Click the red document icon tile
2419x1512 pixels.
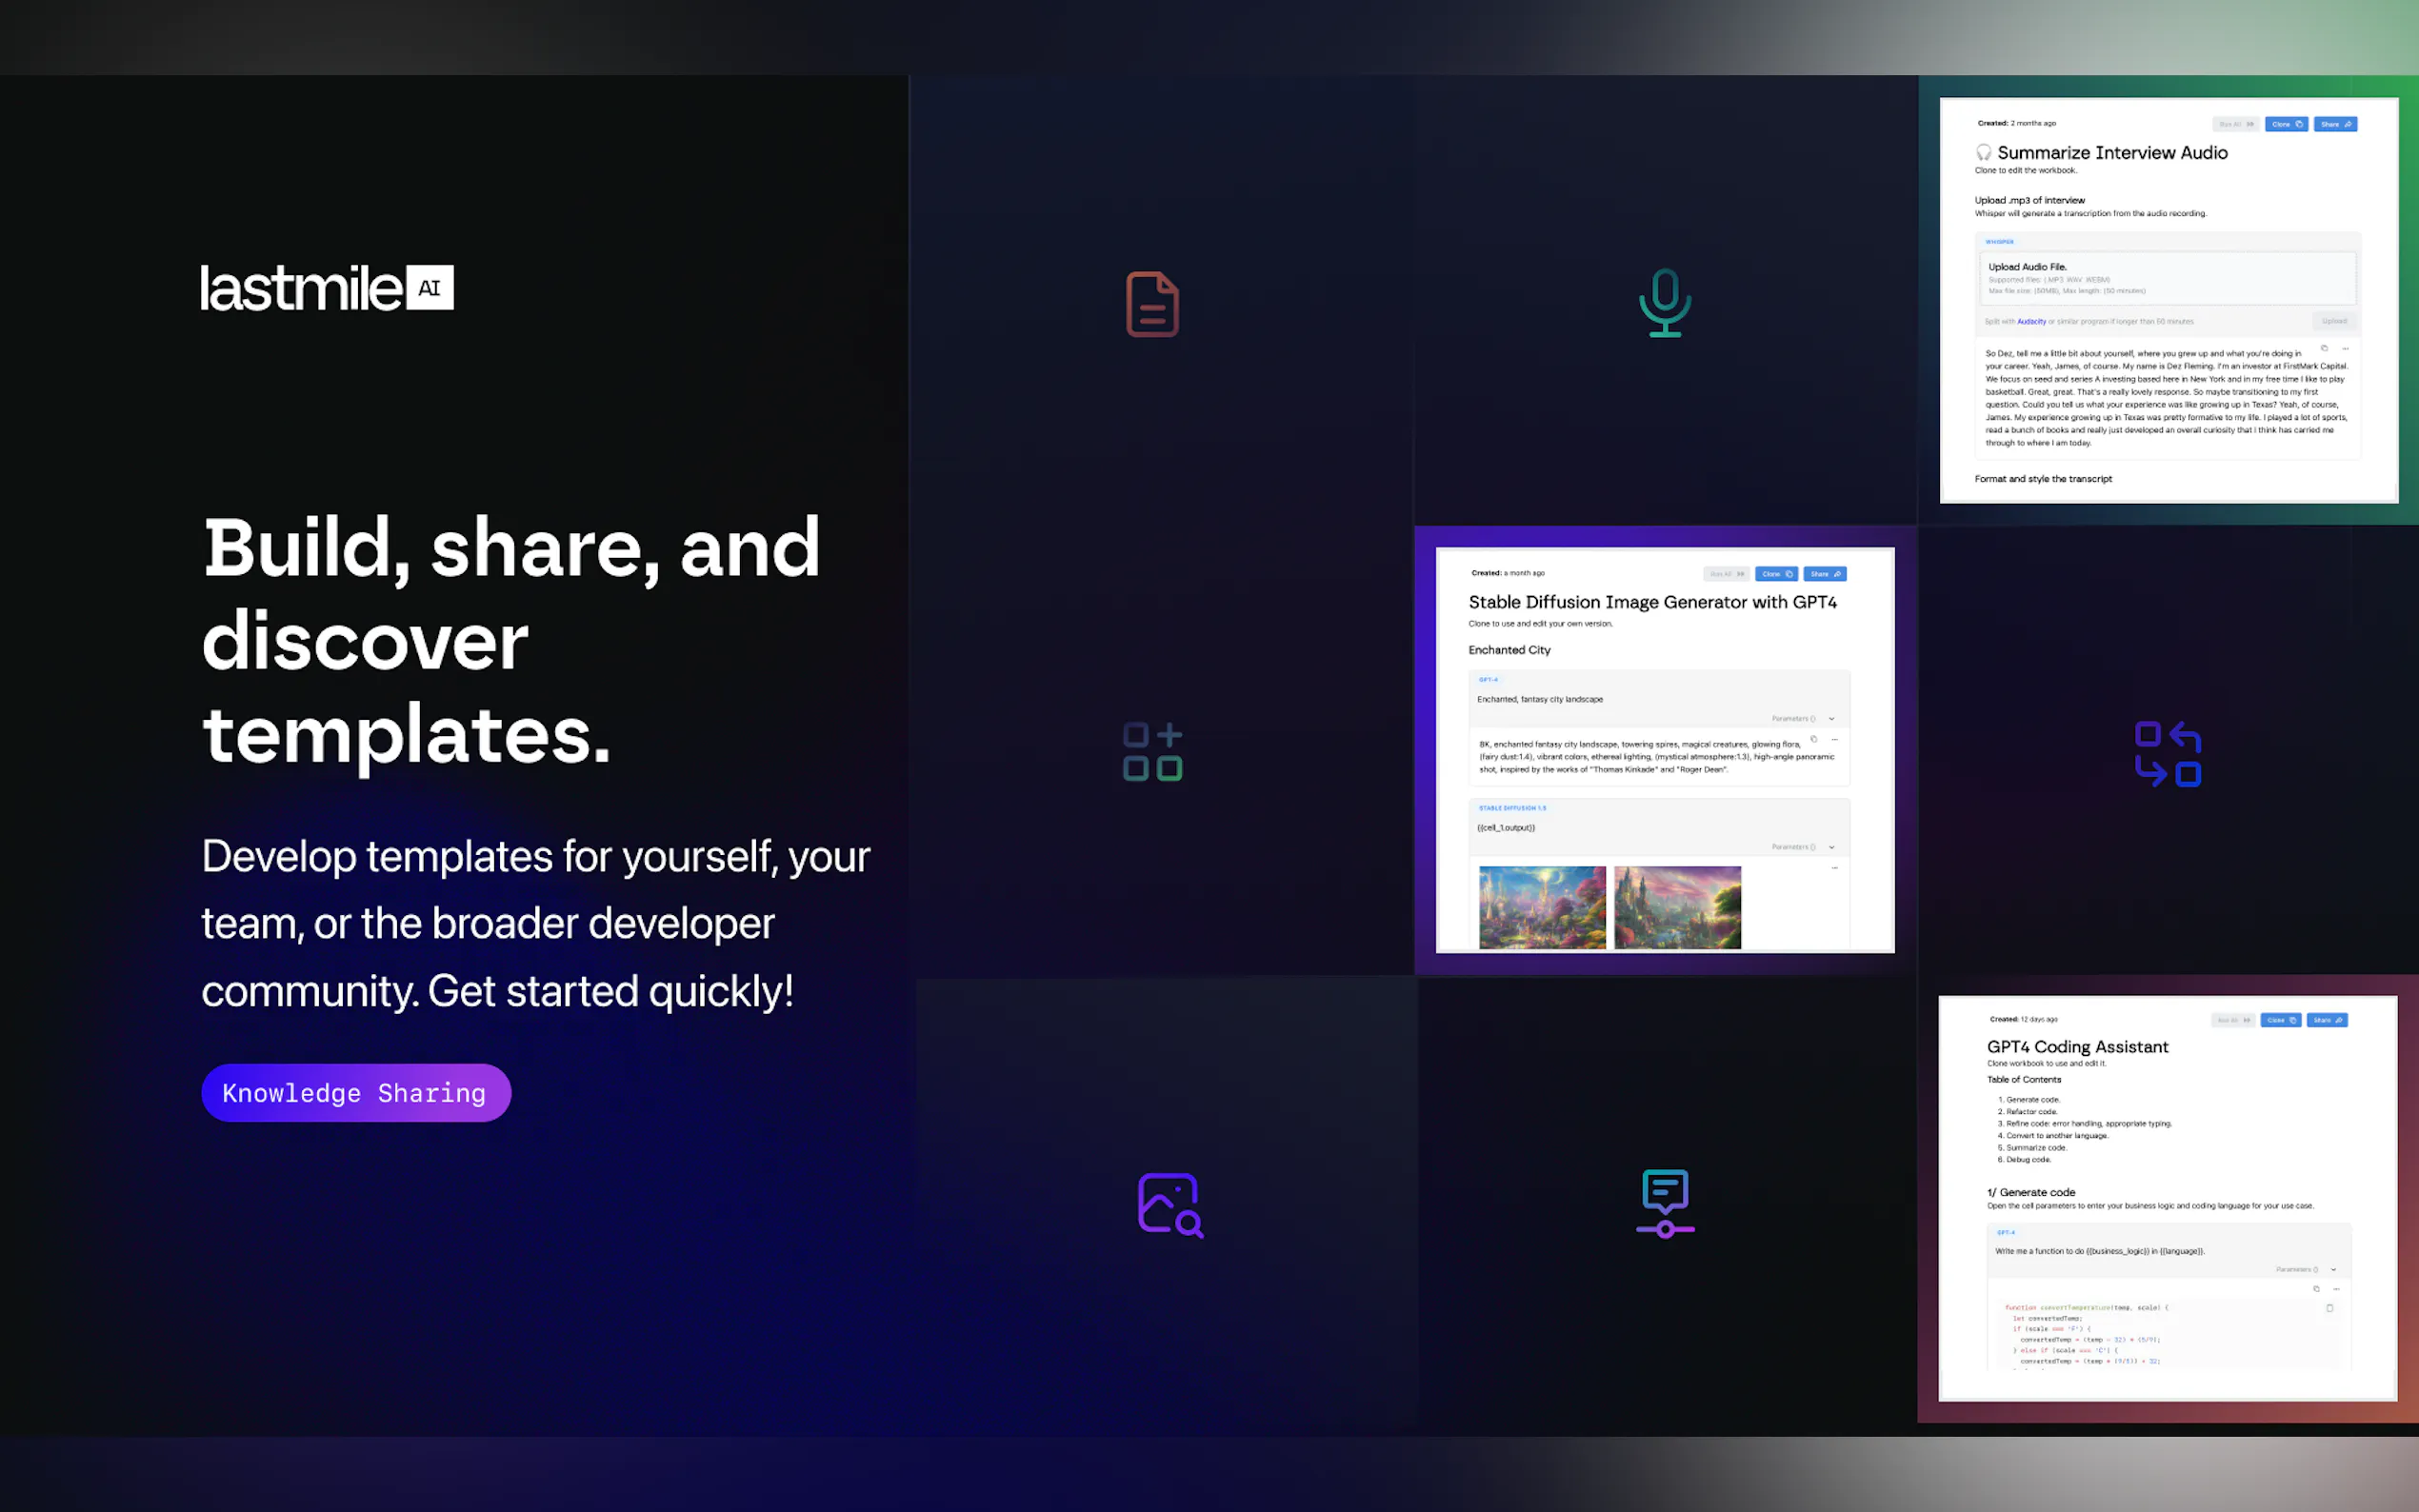click(x=1152, y=304)
